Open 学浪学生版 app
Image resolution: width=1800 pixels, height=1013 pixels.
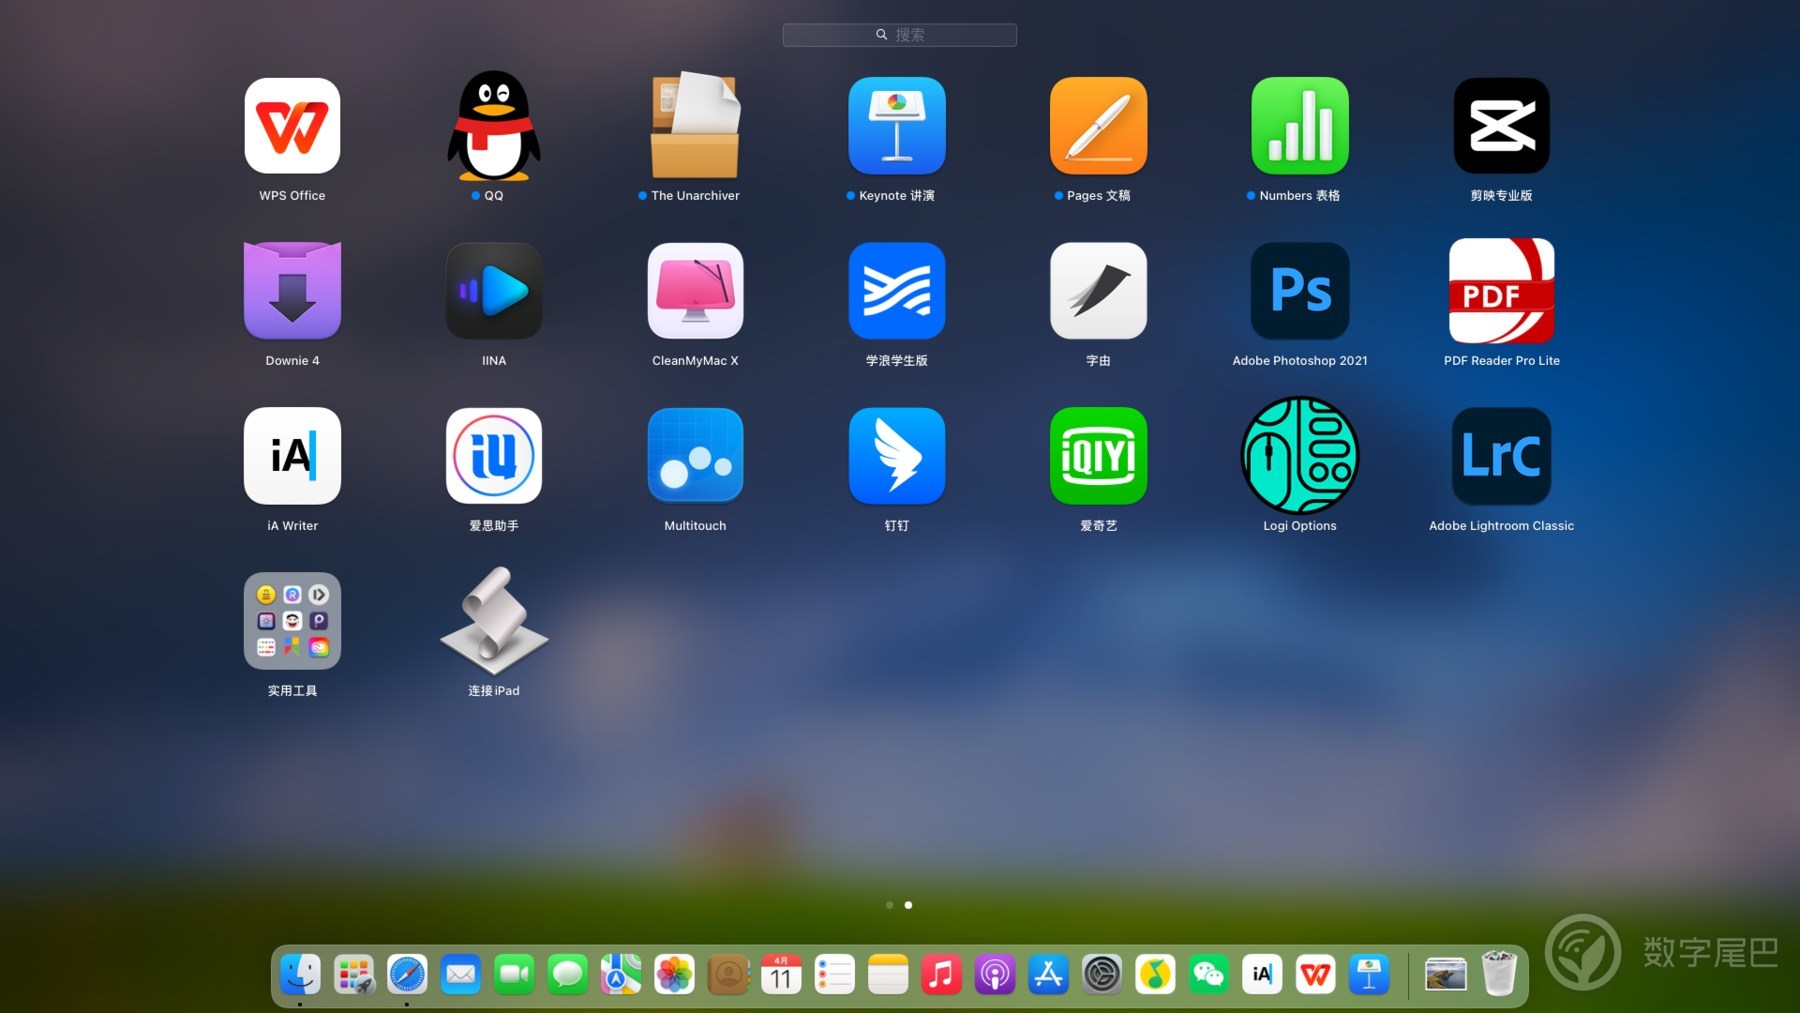[x=897, y=291]
